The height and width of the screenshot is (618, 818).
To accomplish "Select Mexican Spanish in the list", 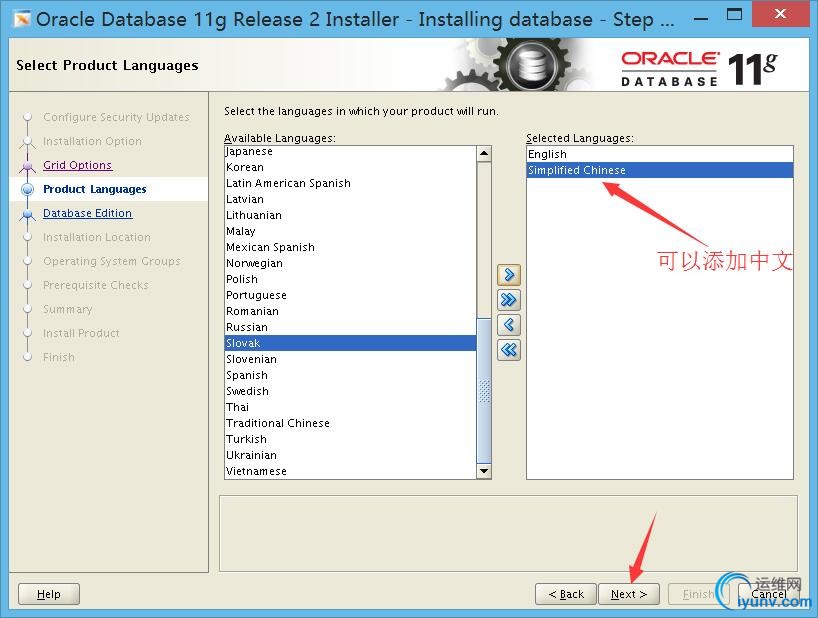I will point(350,247).
